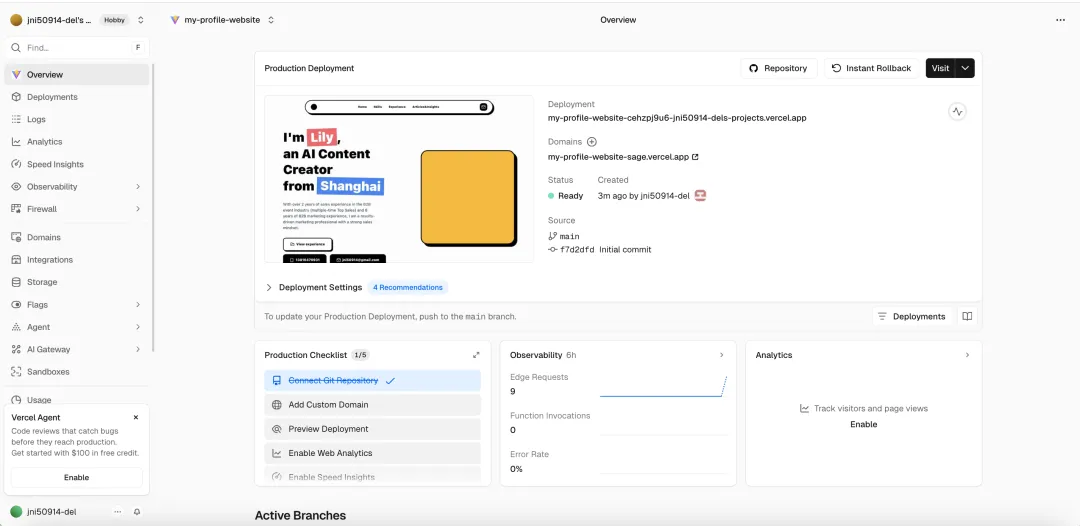The height and width of the screenshot is (526, 1080).
Task: Go to Logs in sidebar
Action: (76, 119)
